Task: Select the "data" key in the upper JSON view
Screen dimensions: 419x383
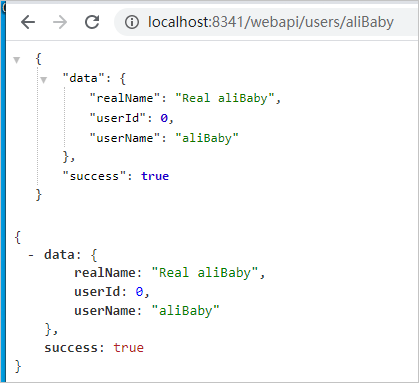Action: [84, 78]
